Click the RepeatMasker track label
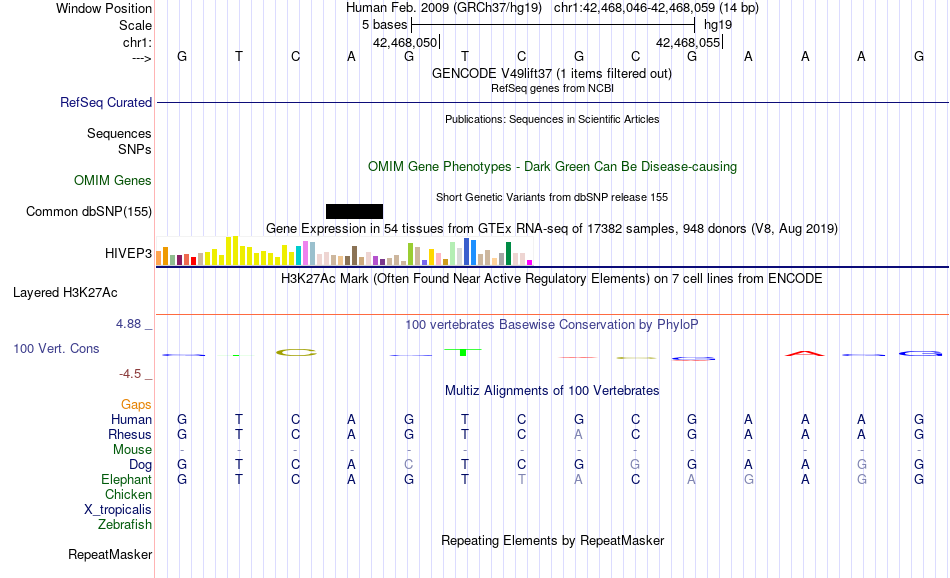This screenshot has height=578, width=950. [110, 554]
